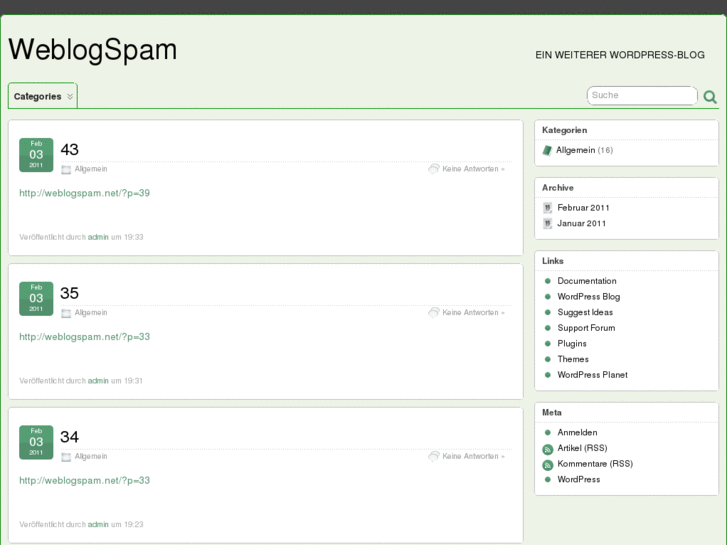Click the green bullet beside Documentation
Viewport: 727px width, 545px height.
548,281
